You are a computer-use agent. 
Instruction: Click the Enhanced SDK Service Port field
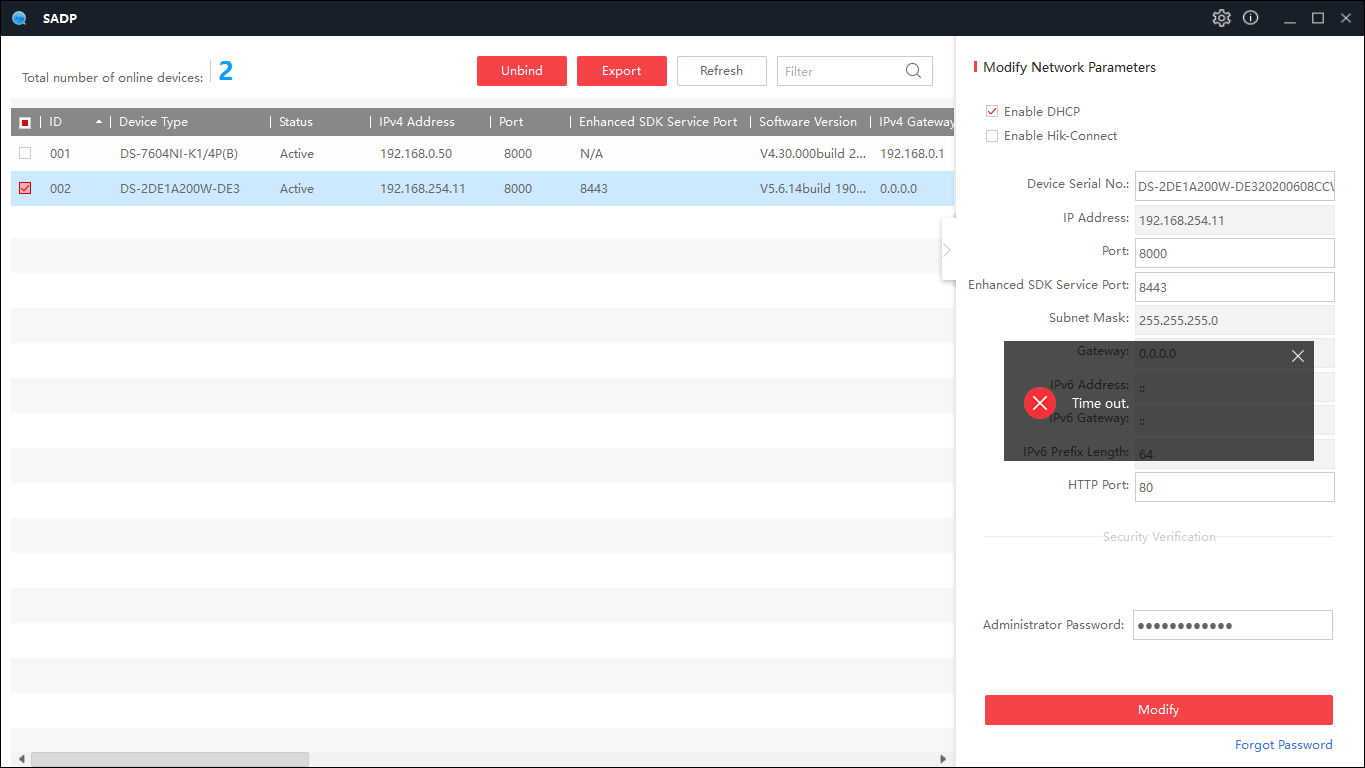click(1235, 287)
